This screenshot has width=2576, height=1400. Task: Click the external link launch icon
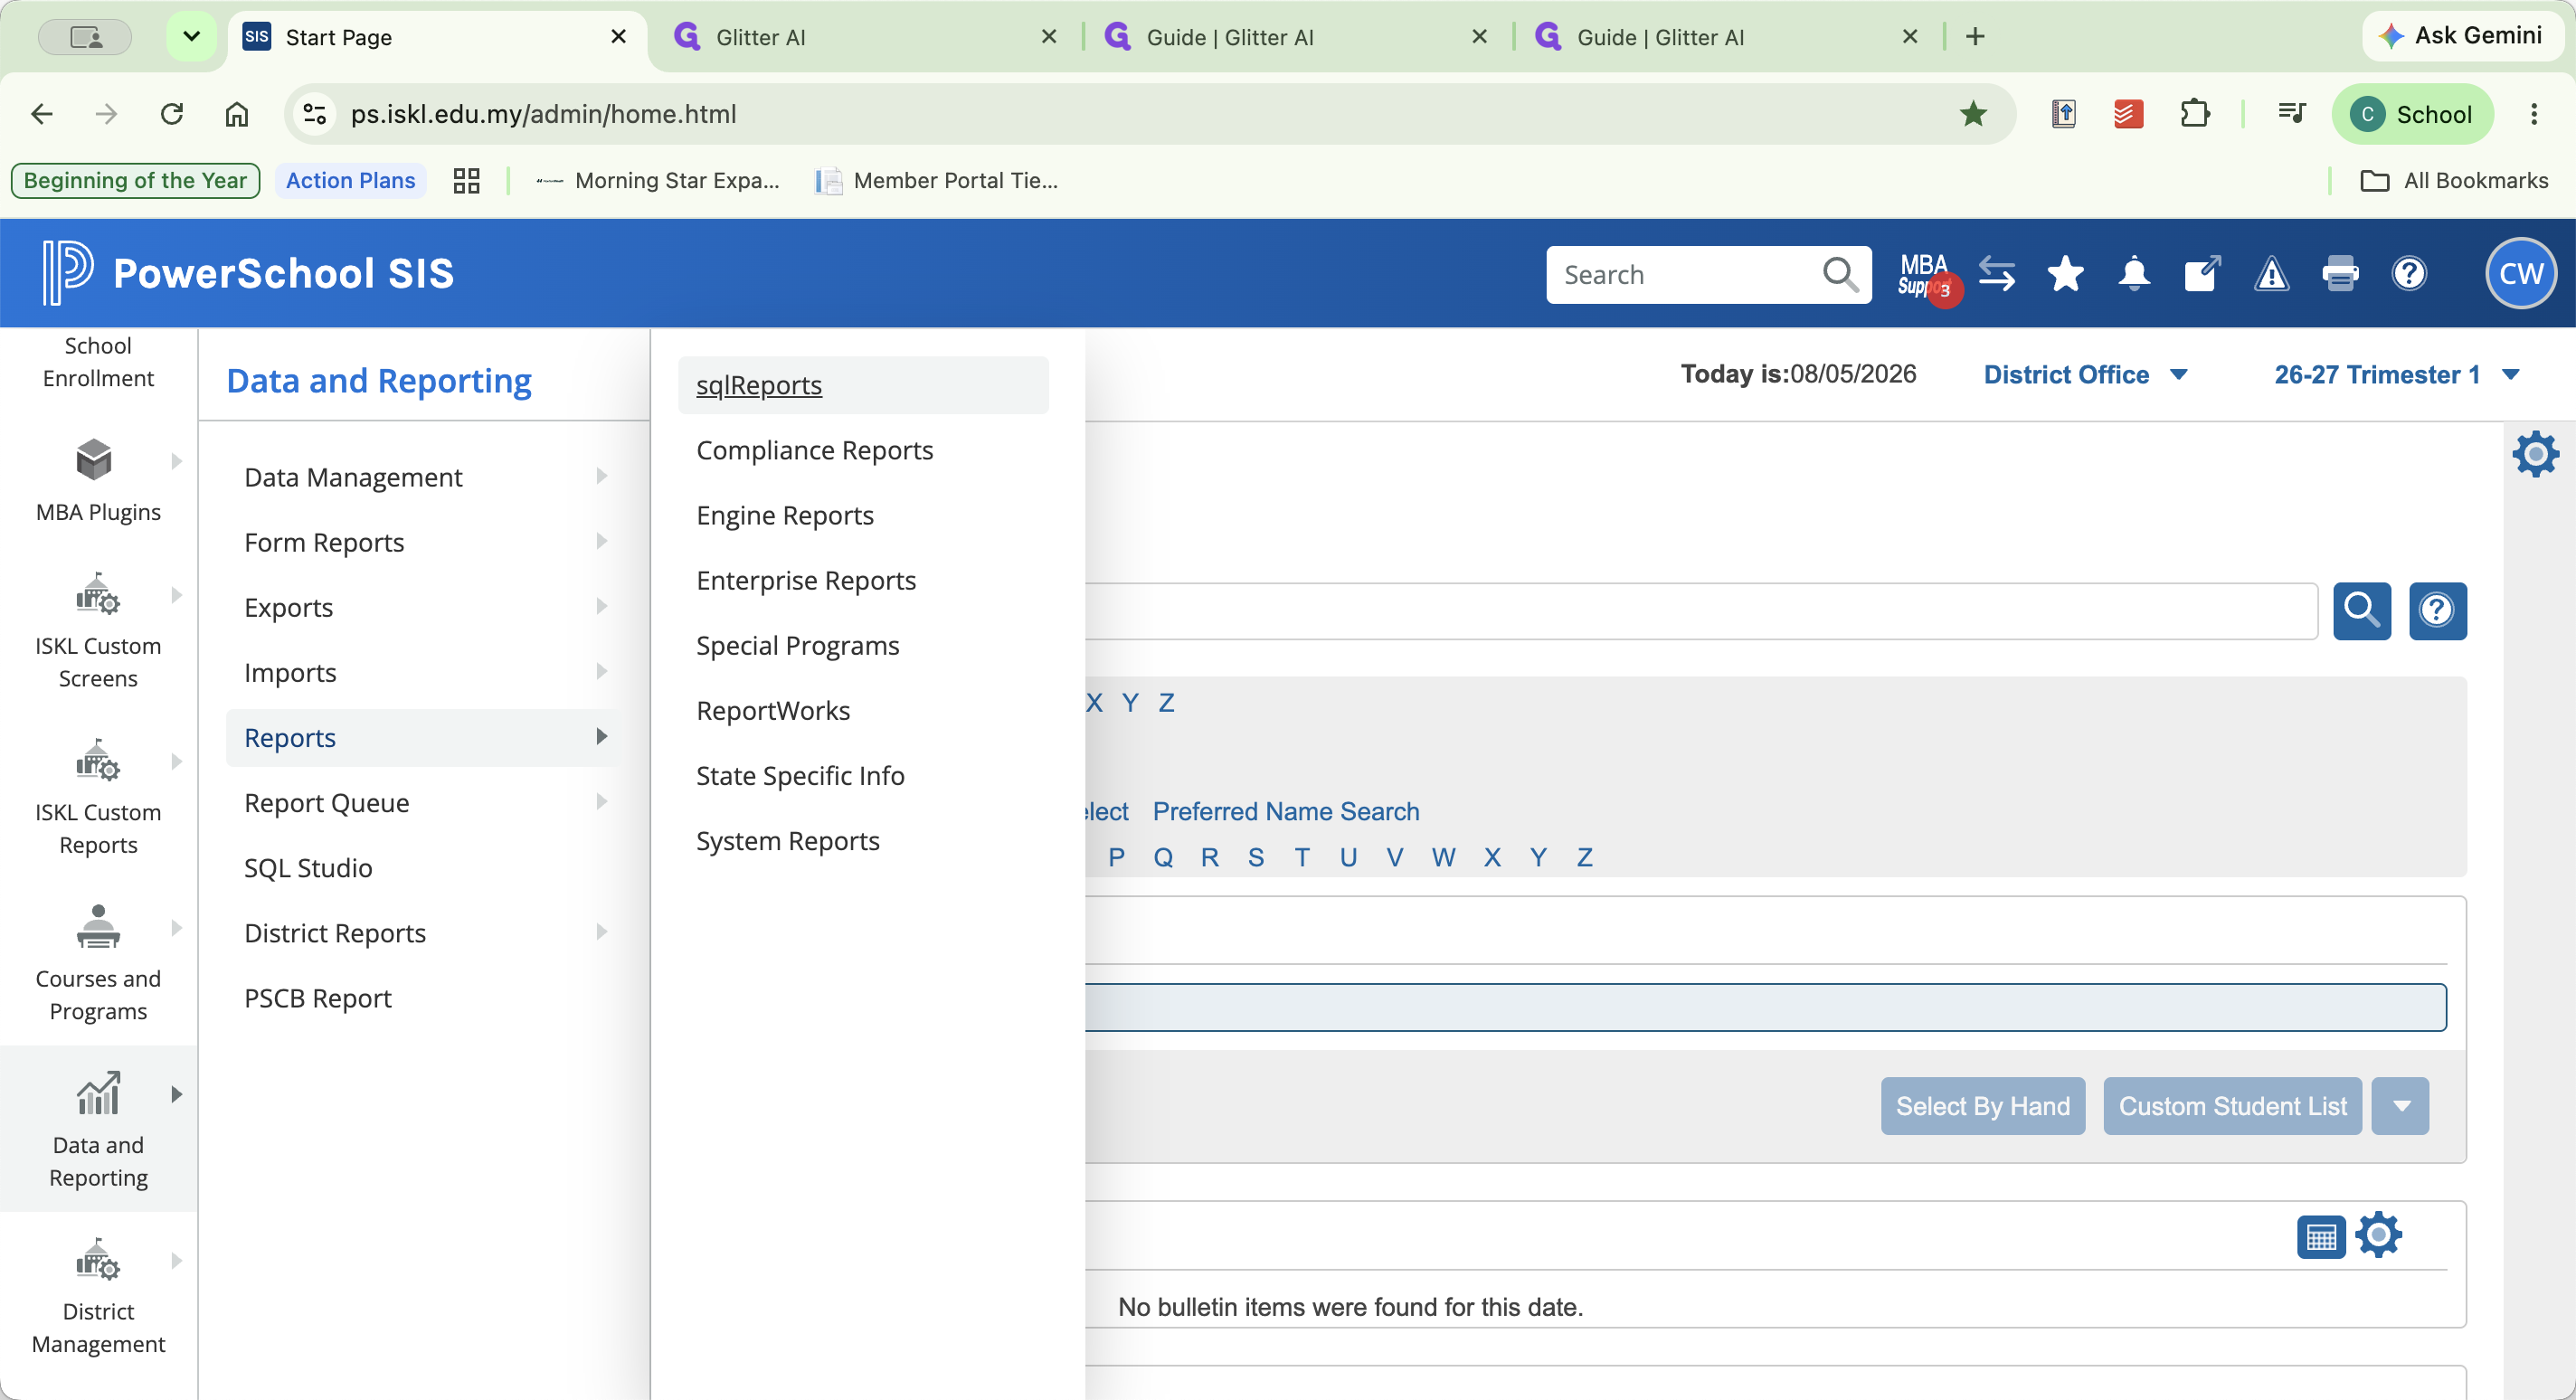coord(2202,274)
